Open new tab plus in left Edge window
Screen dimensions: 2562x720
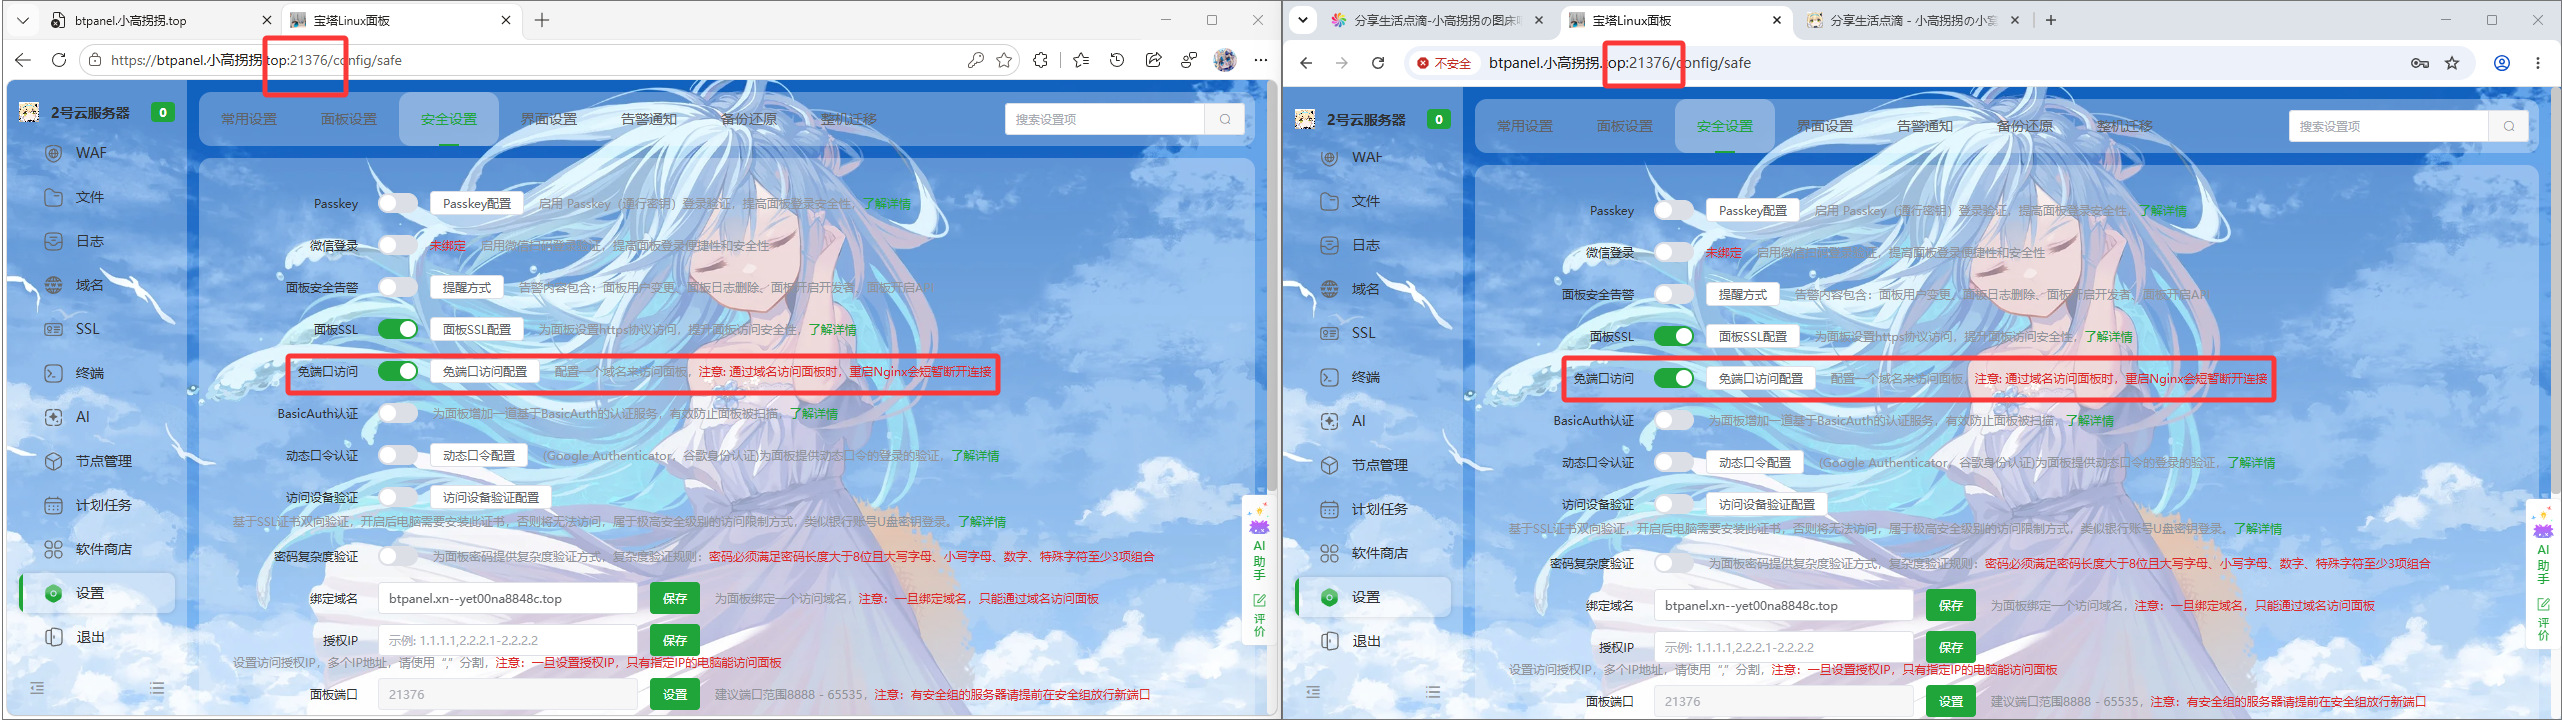(x=542, y=20)
